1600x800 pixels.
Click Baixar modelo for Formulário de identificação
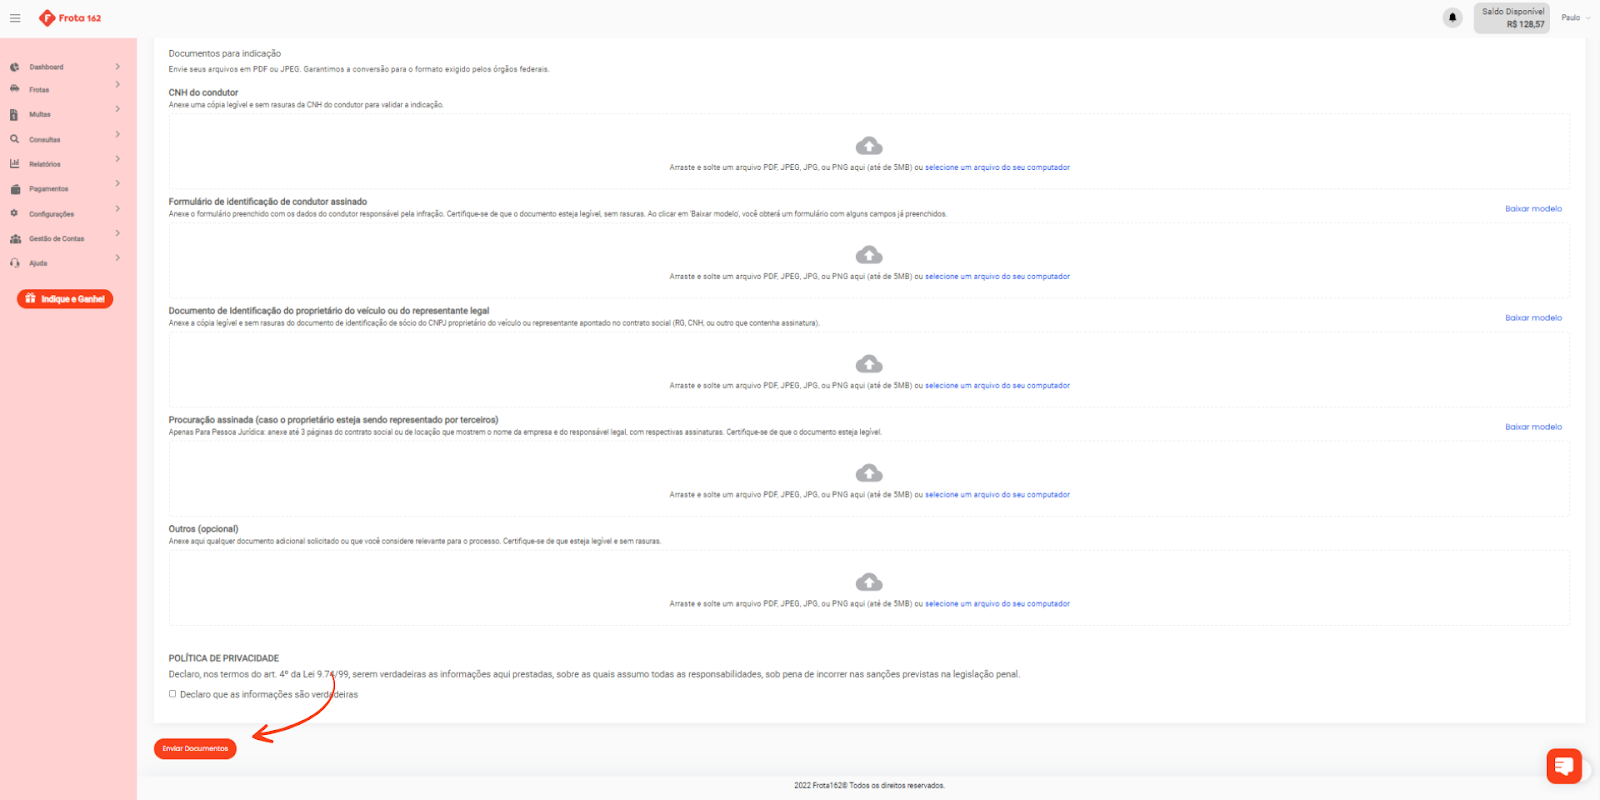tap(1533, 209)
